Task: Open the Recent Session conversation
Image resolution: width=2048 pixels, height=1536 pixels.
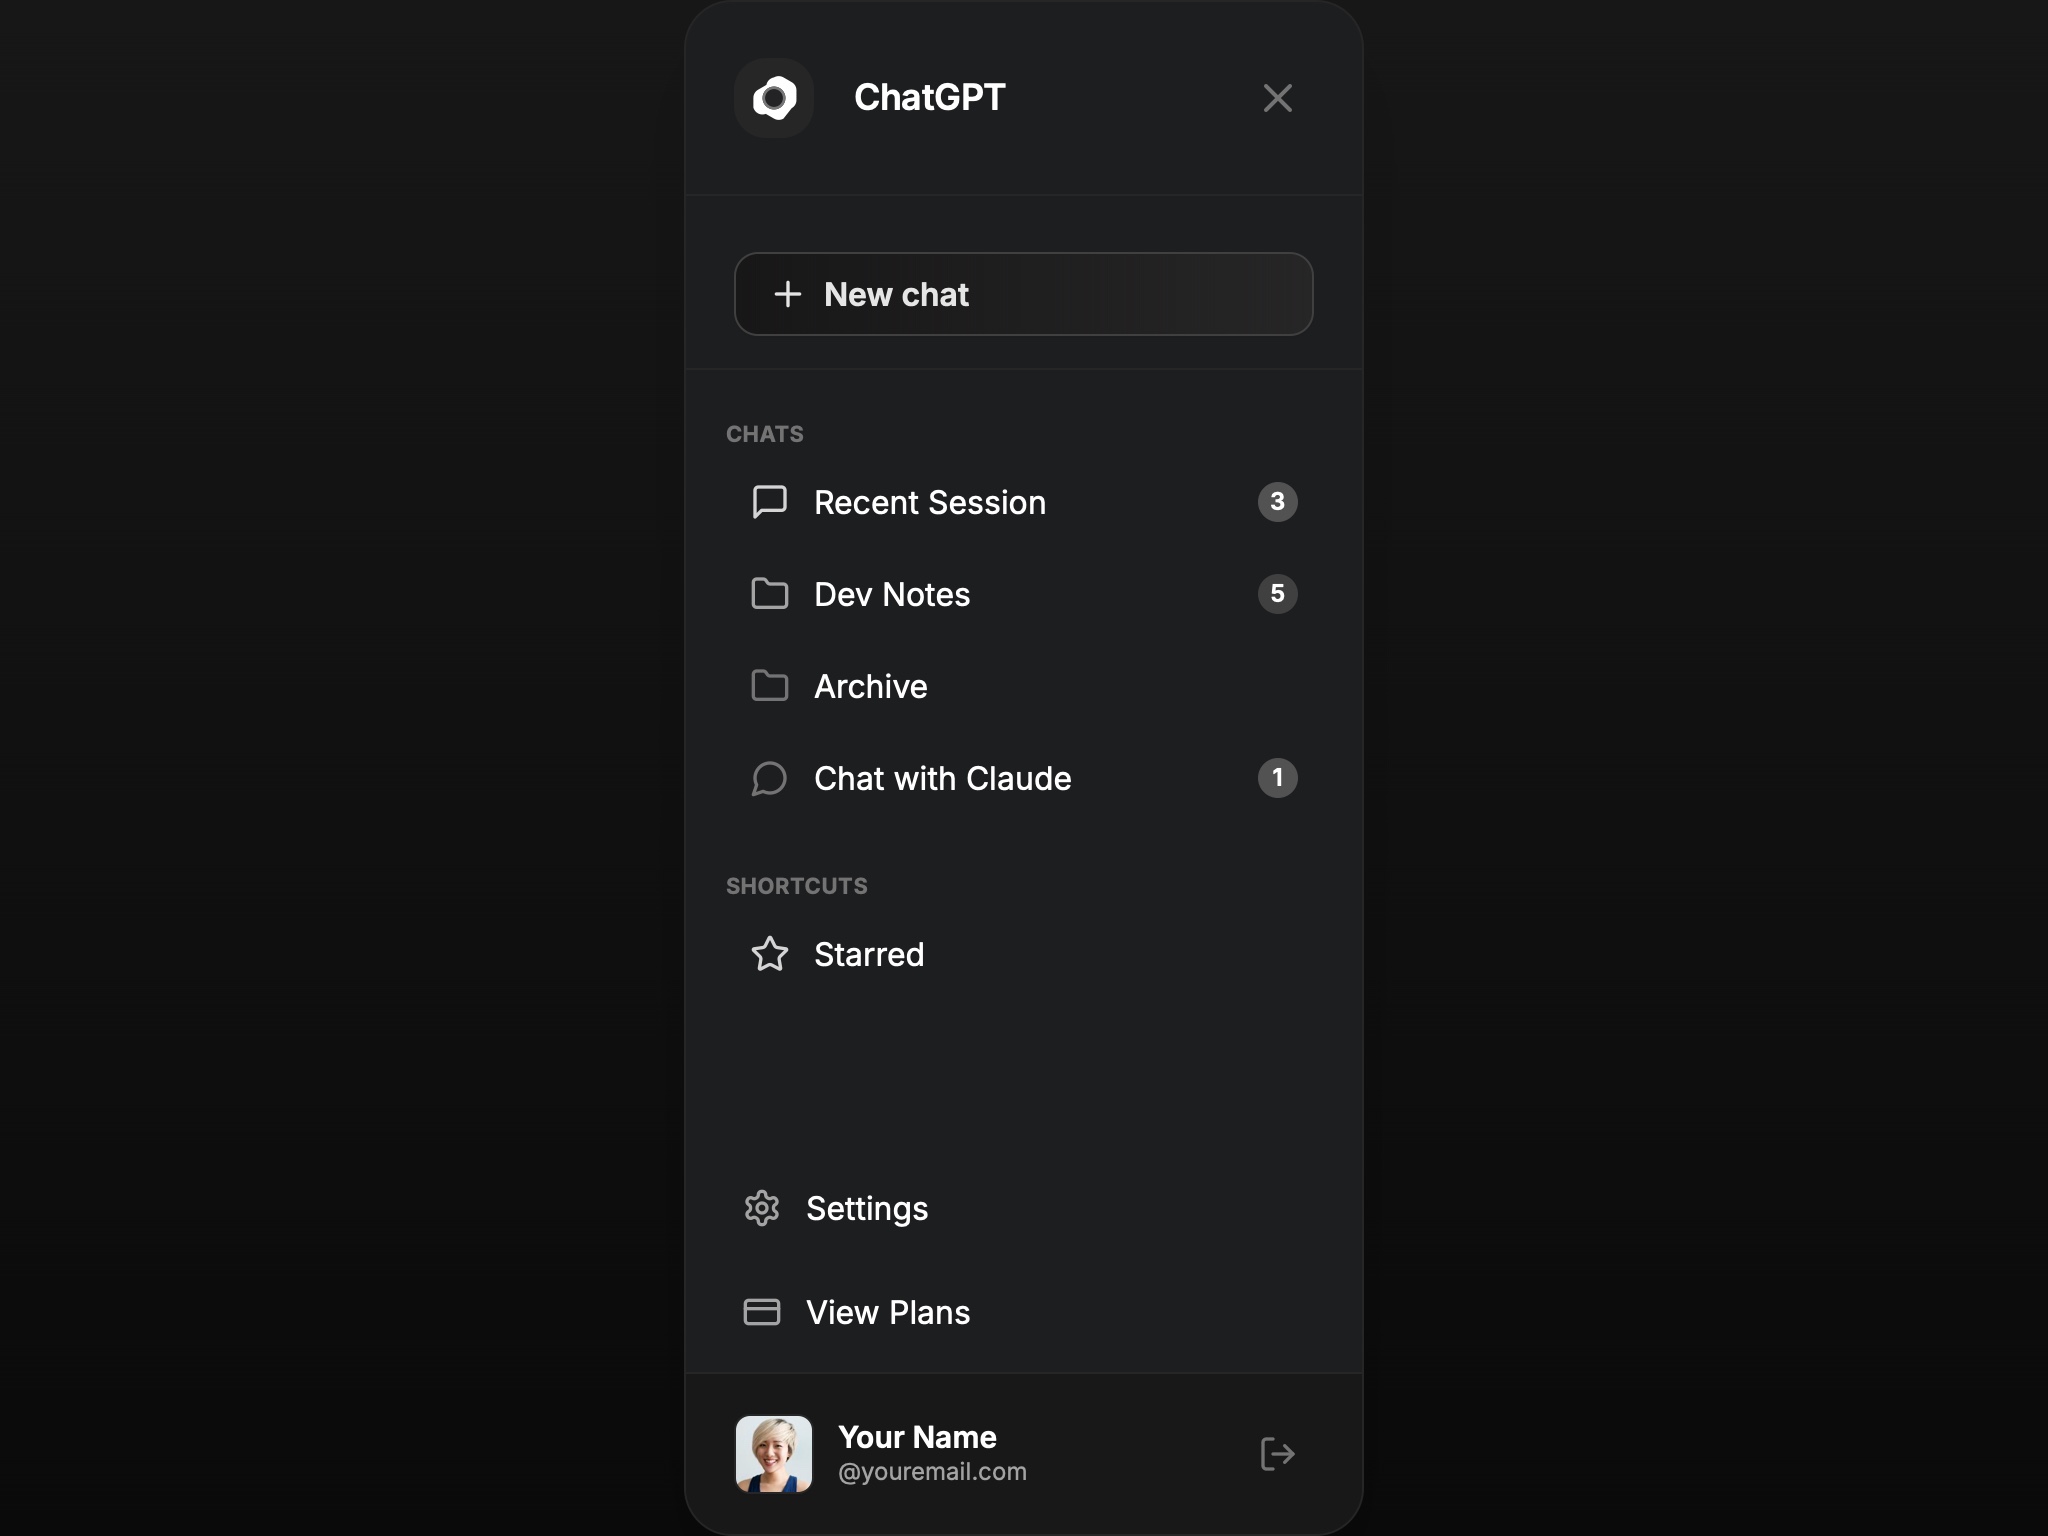Action: 929,502
